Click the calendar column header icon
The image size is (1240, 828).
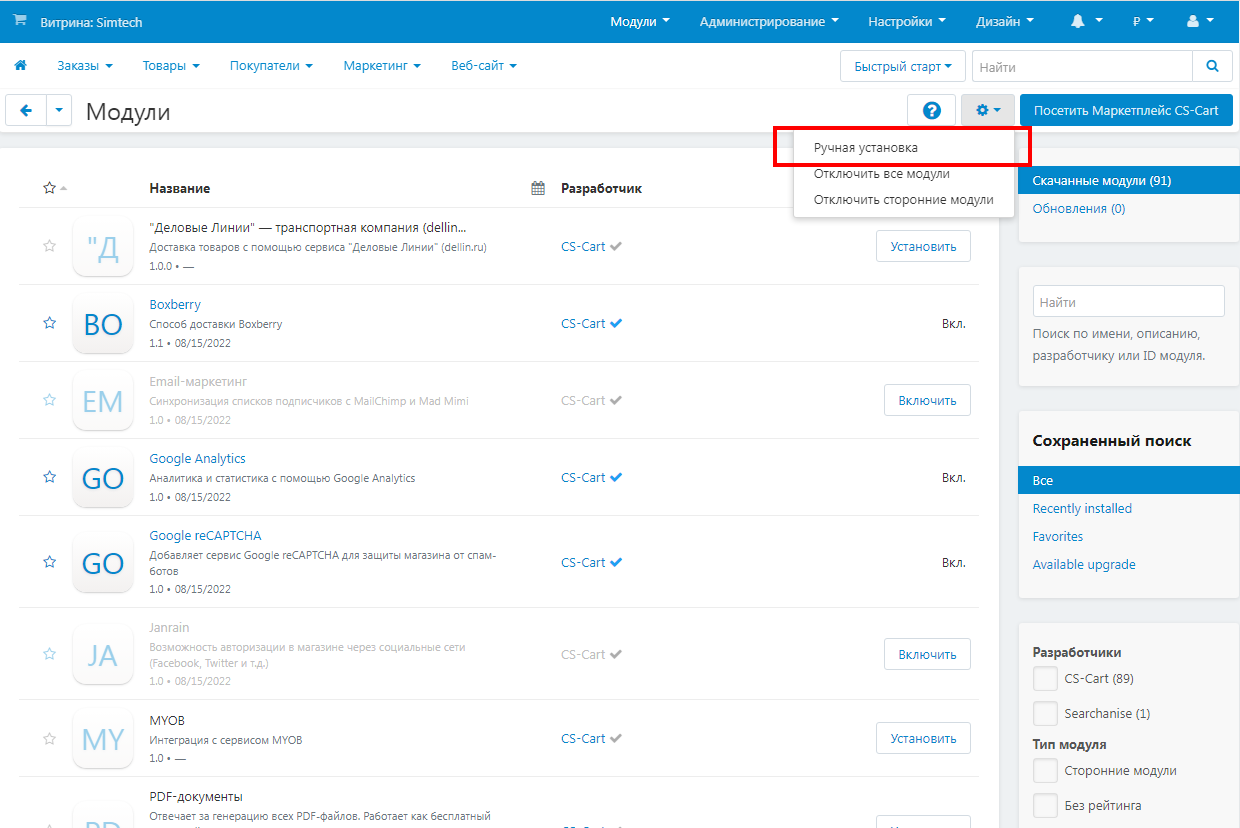538,188
